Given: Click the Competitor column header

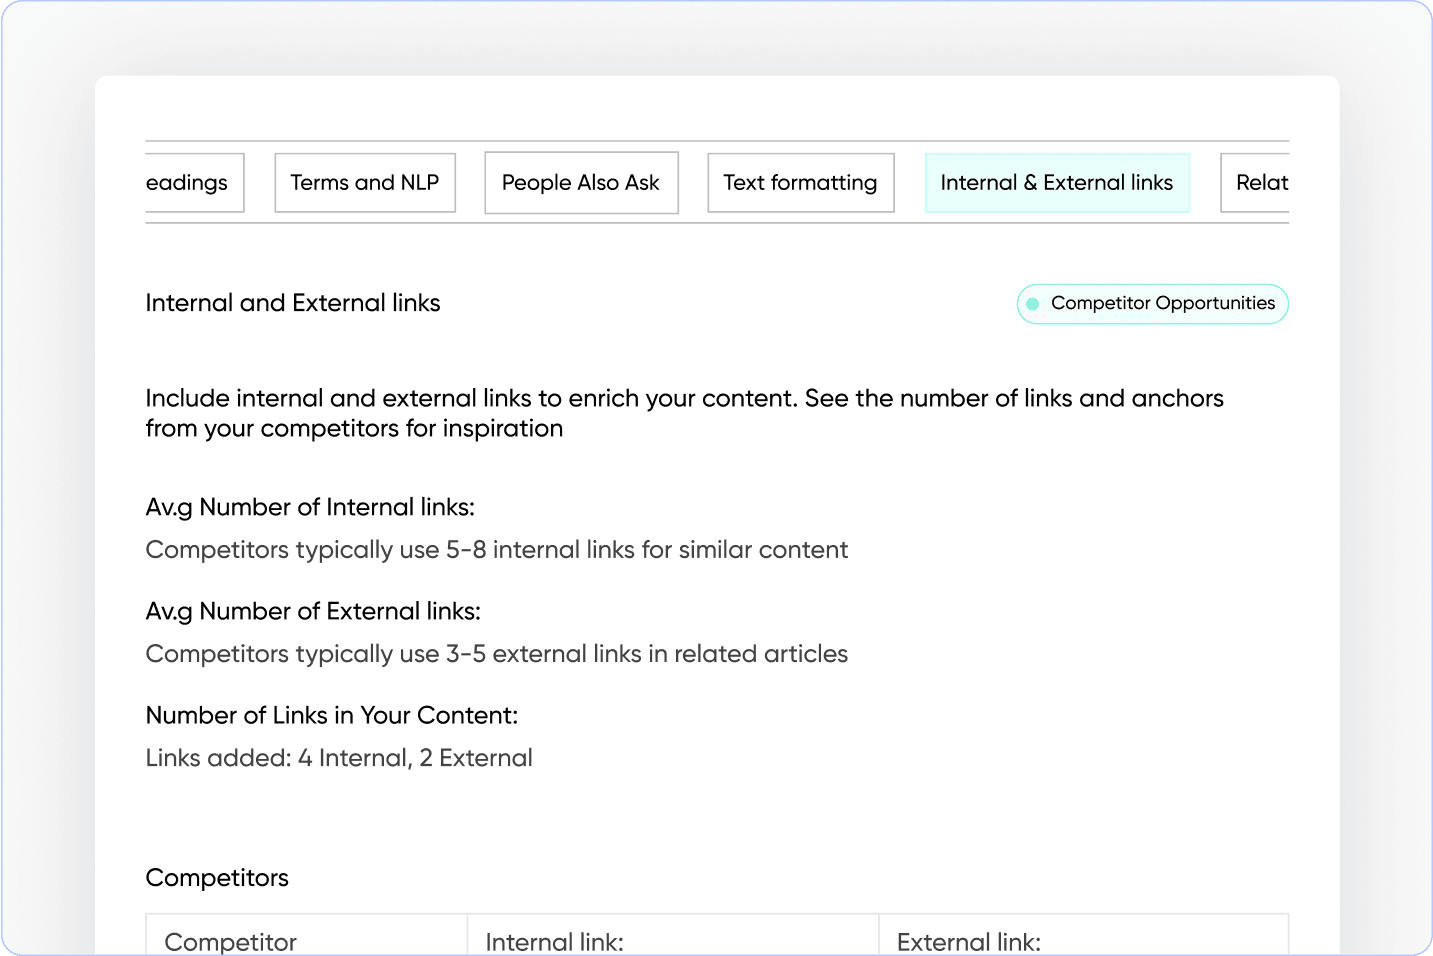Looking at the screenshot, I should coord(230,941).
